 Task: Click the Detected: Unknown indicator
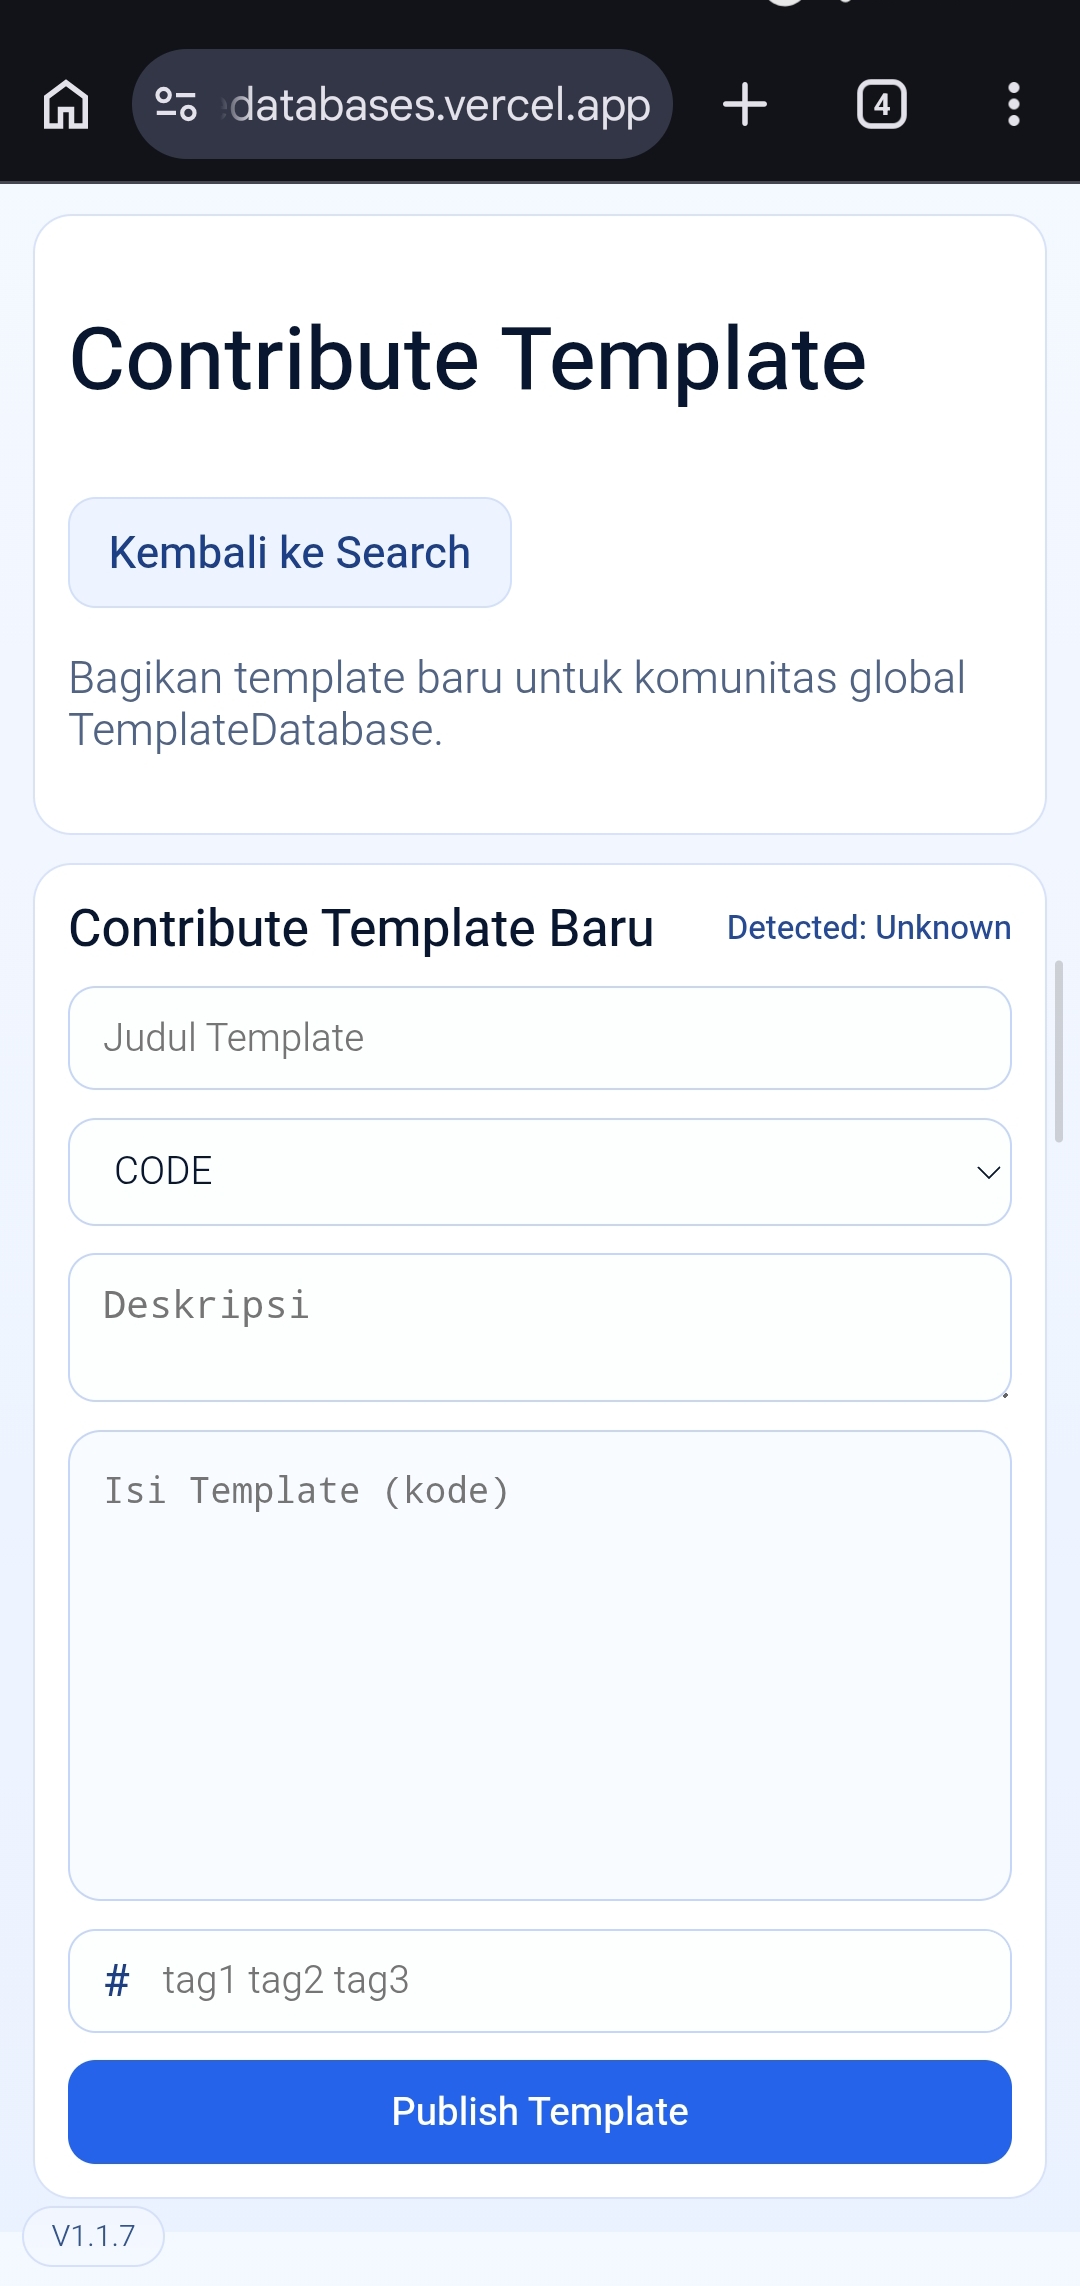click(x=868, y=928)
